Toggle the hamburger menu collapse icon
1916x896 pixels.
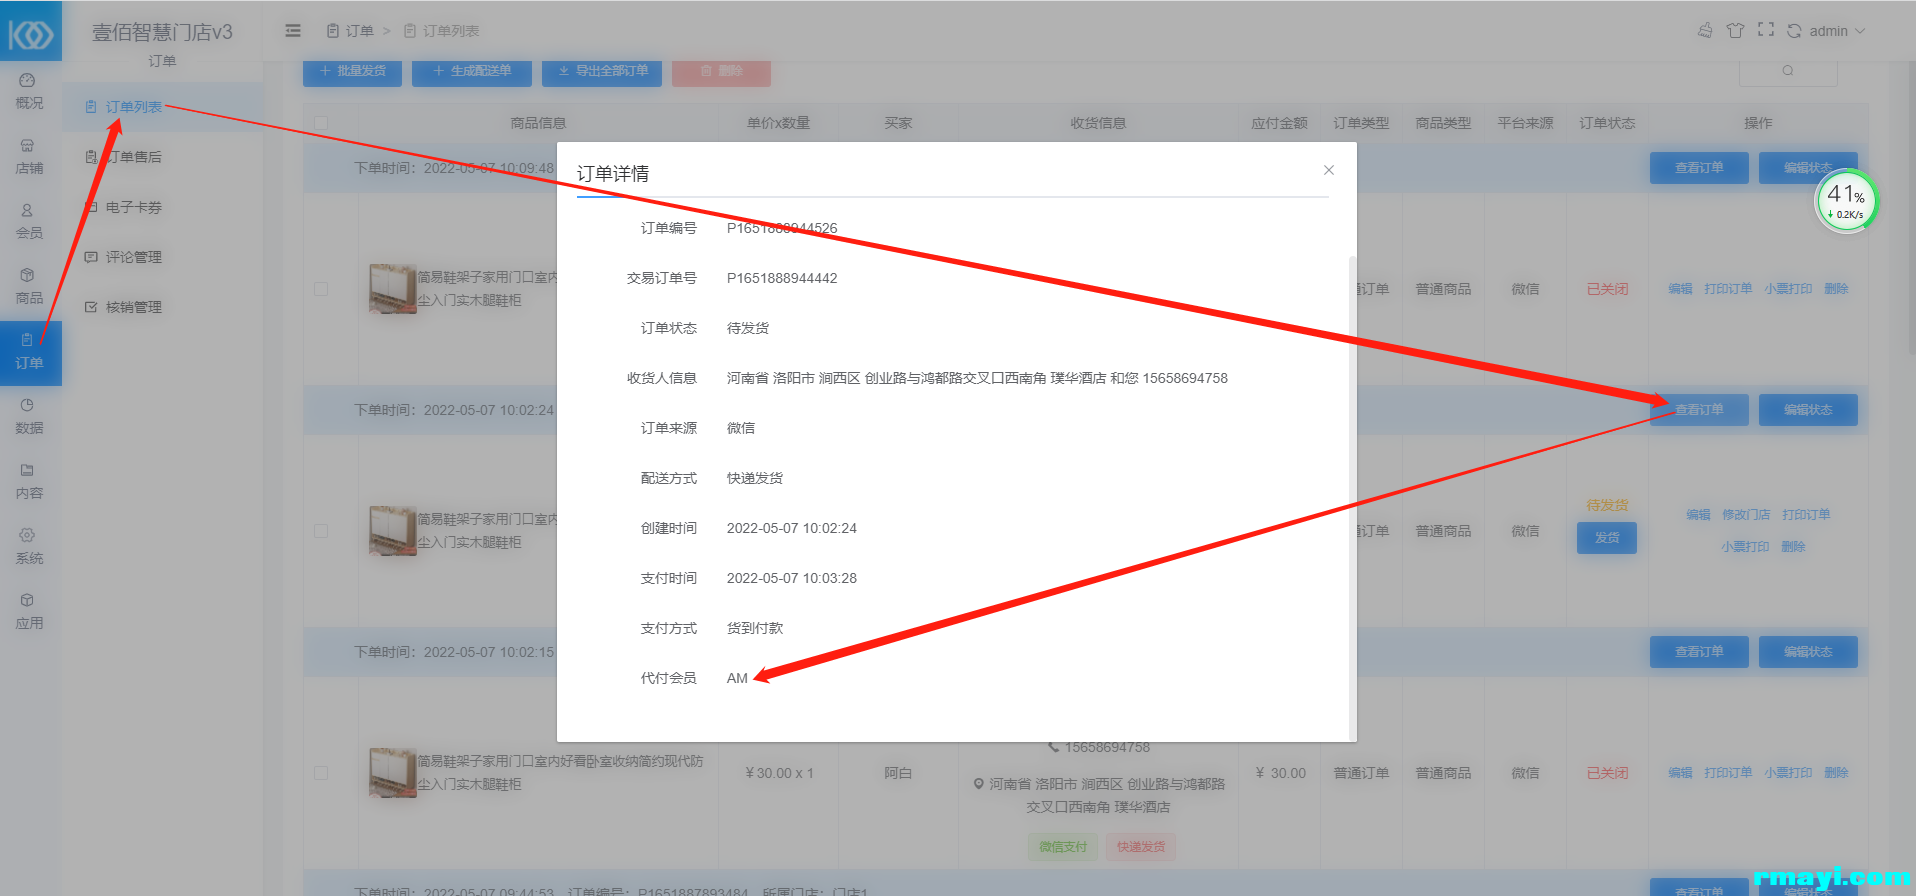pyautogui.click(x=293, y=31)
